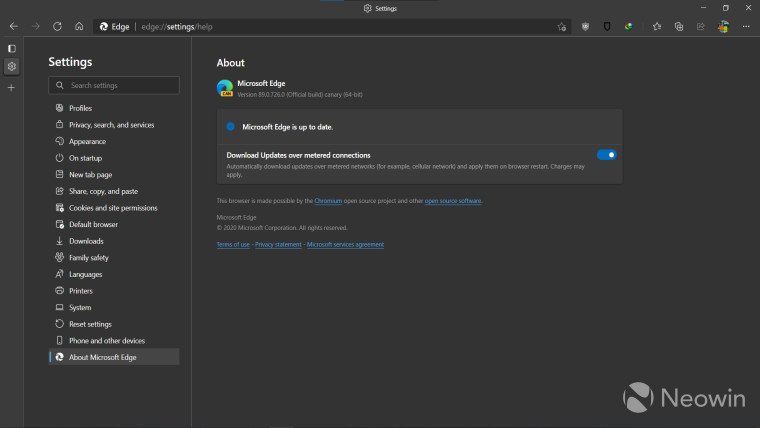Open the home page icon
The width and height of the screenshot is (760, 428).
click(x=79, y=27)
